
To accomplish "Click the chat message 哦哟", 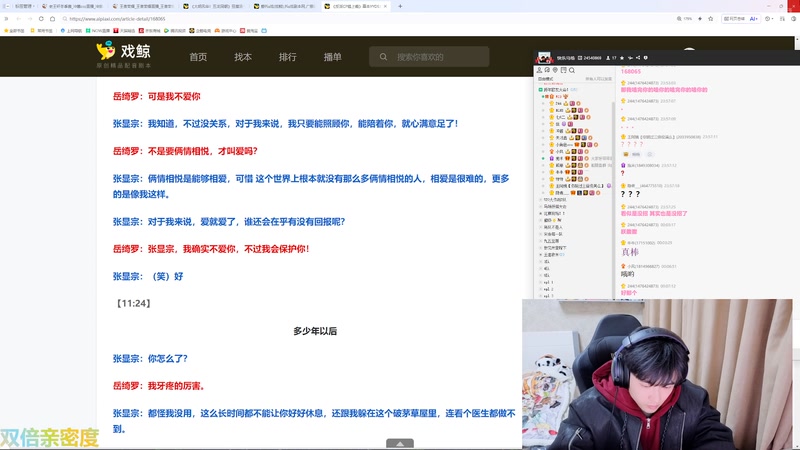I will tap(628, 274).
